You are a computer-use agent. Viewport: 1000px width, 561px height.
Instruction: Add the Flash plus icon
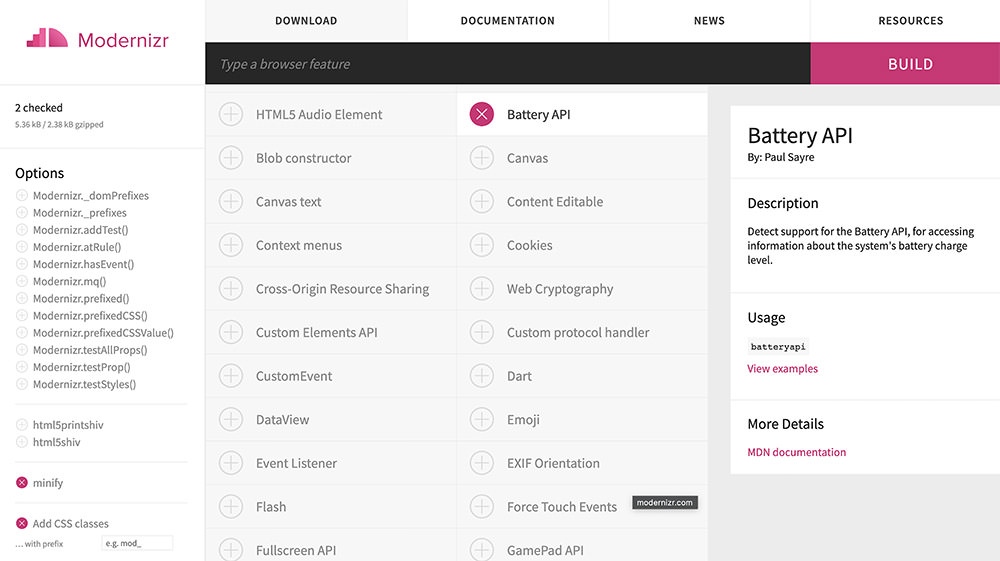point(231,507)
